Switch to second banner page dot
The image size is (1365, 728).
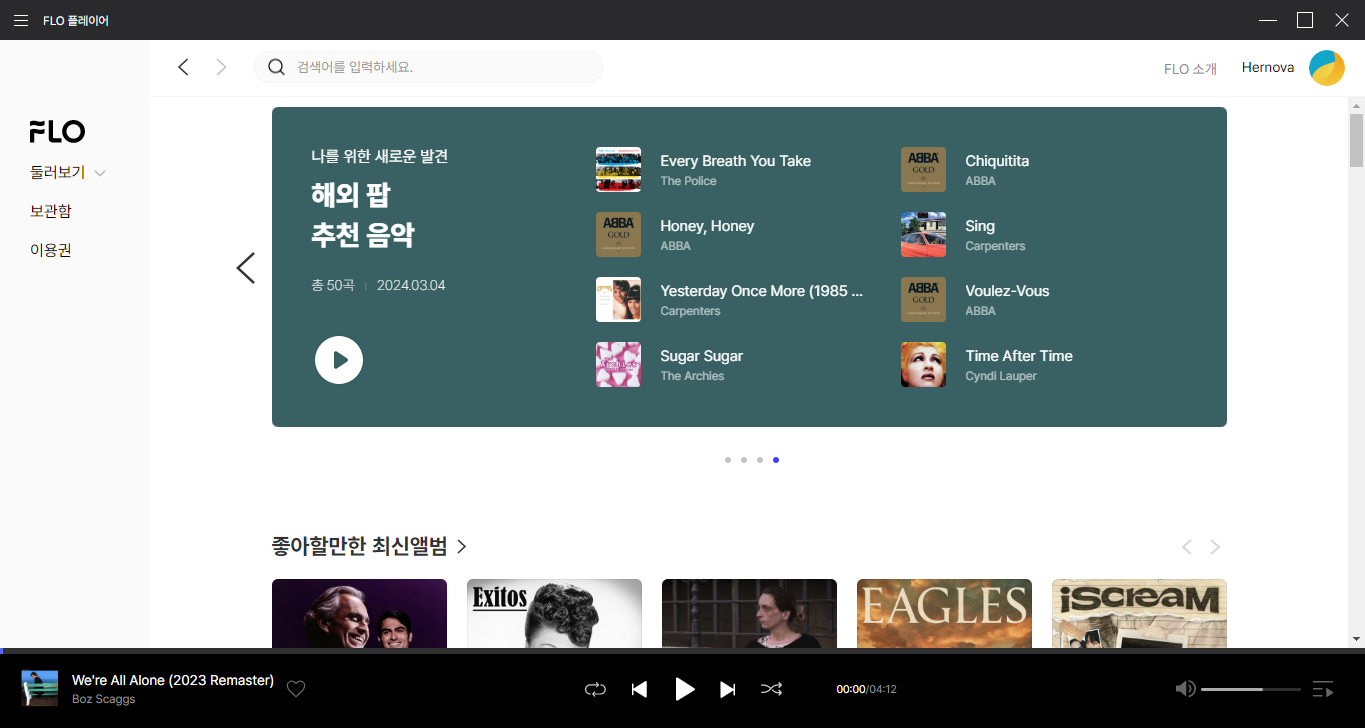744,460
